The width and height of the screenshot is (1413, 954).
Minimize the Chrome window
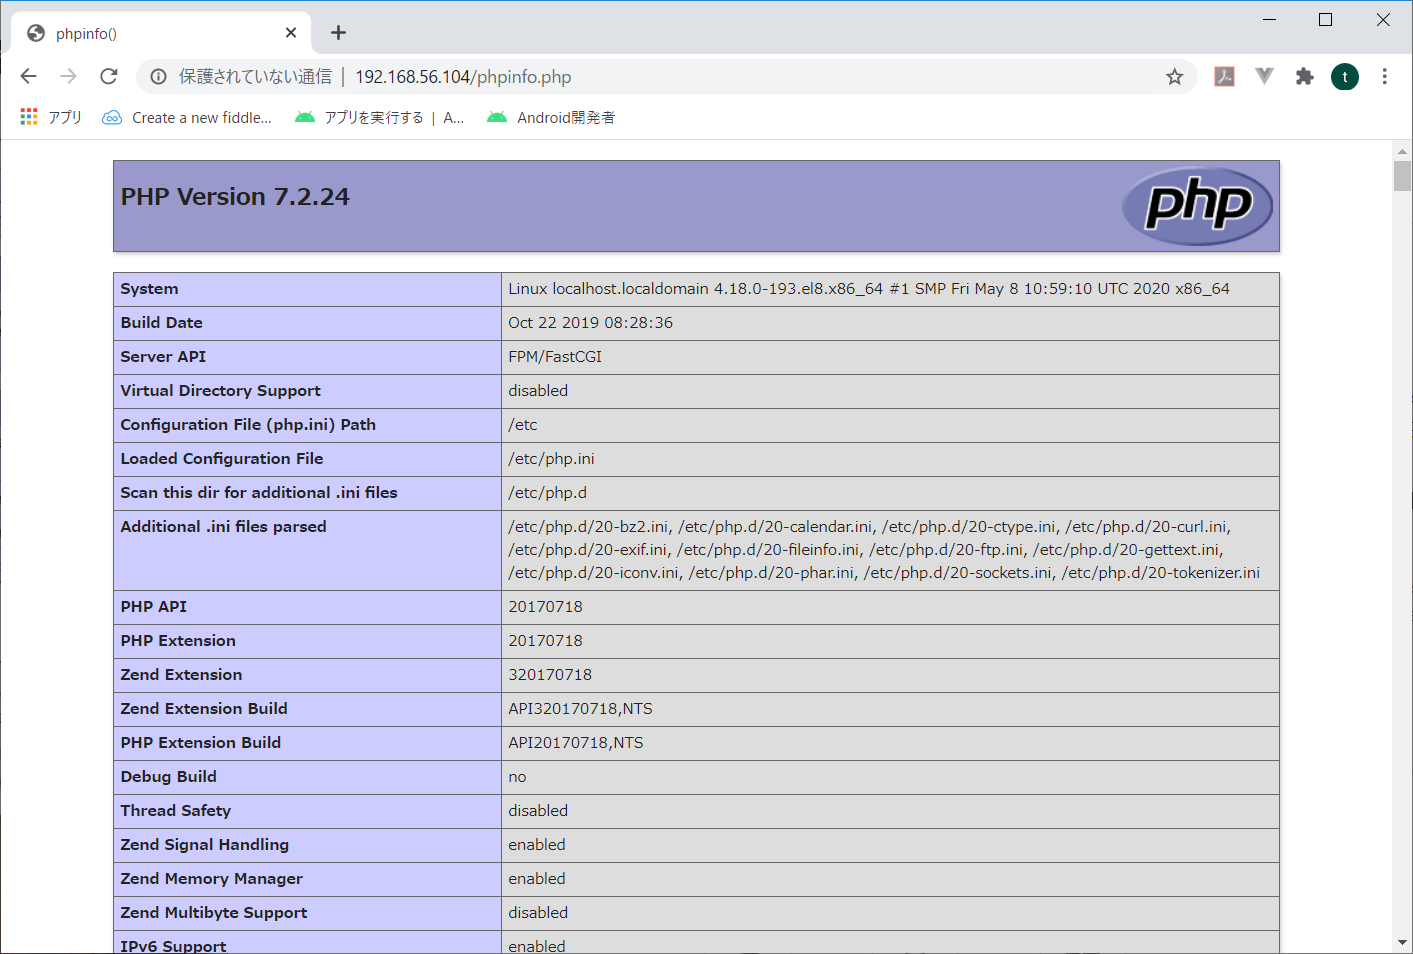pos(1269,19)
